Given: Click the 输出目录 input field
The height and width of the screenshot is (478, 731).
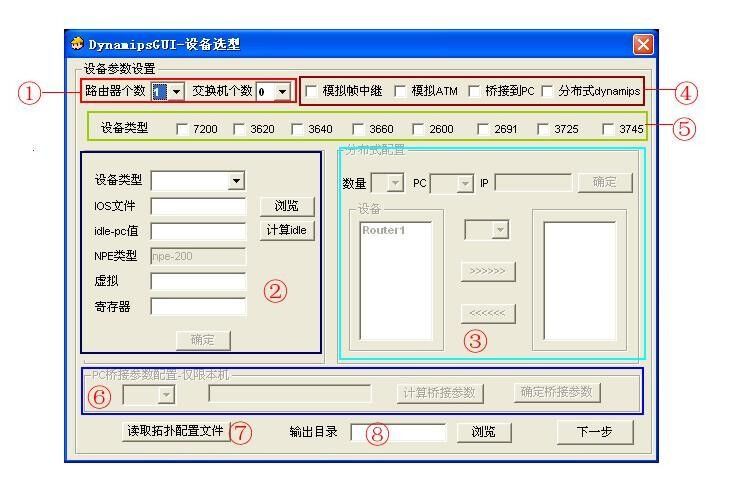Looking at the screenshot, I should click(x=398, y=433).
